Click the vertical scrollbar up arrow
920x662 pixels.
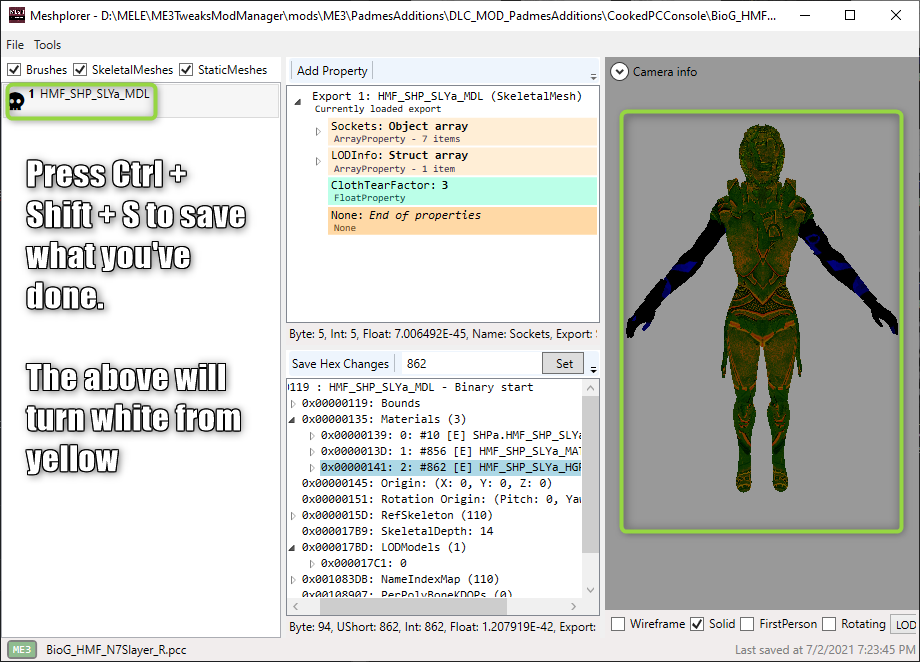pos(590,388)
